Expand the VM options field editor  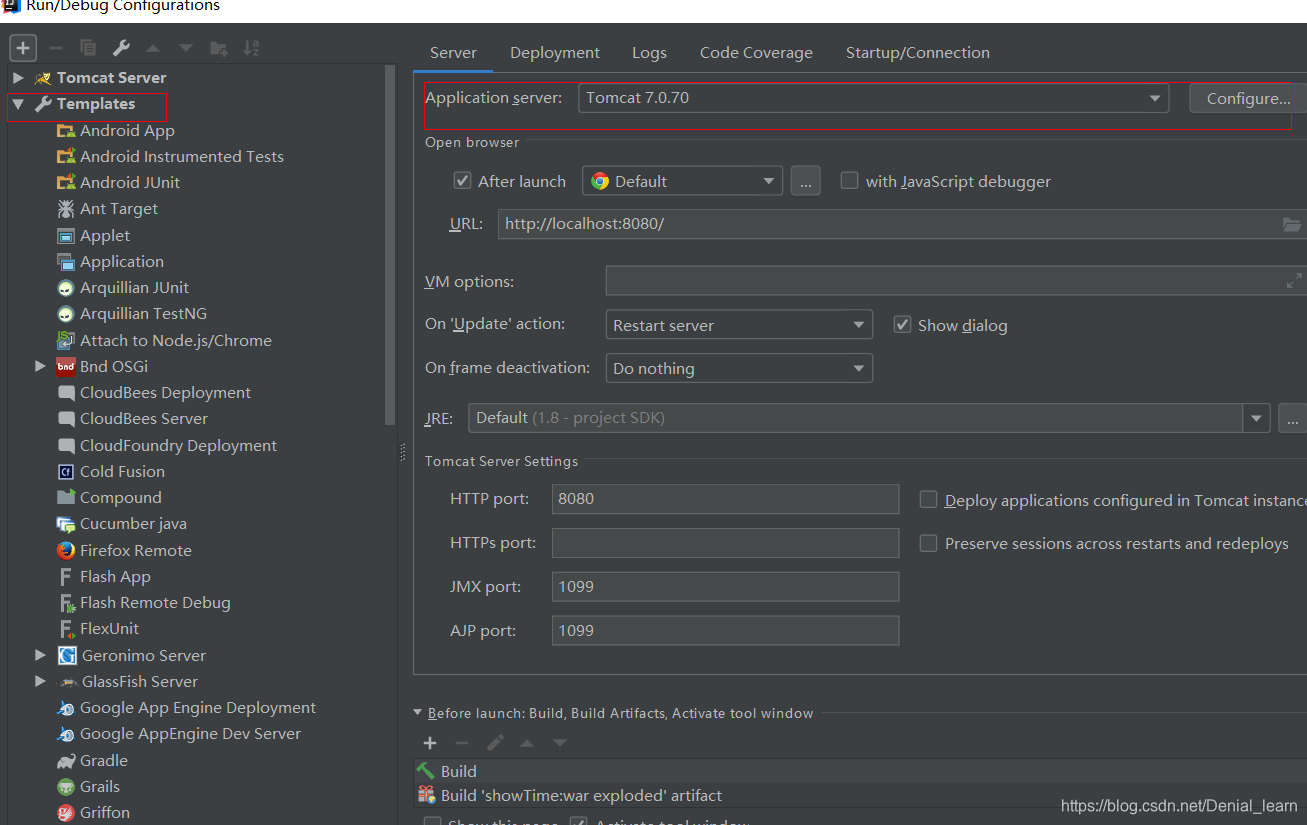1294,281
